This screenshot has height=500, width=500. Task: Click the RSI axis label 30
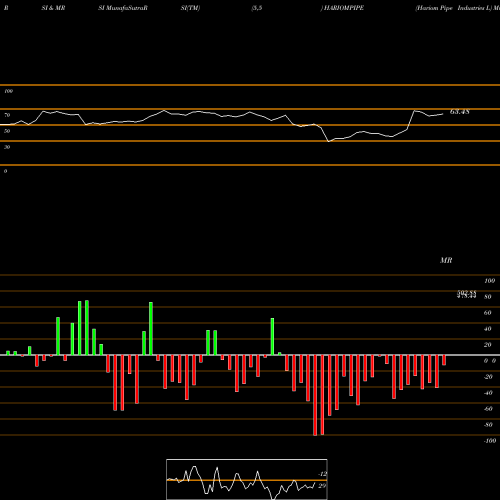coord(7,147)
